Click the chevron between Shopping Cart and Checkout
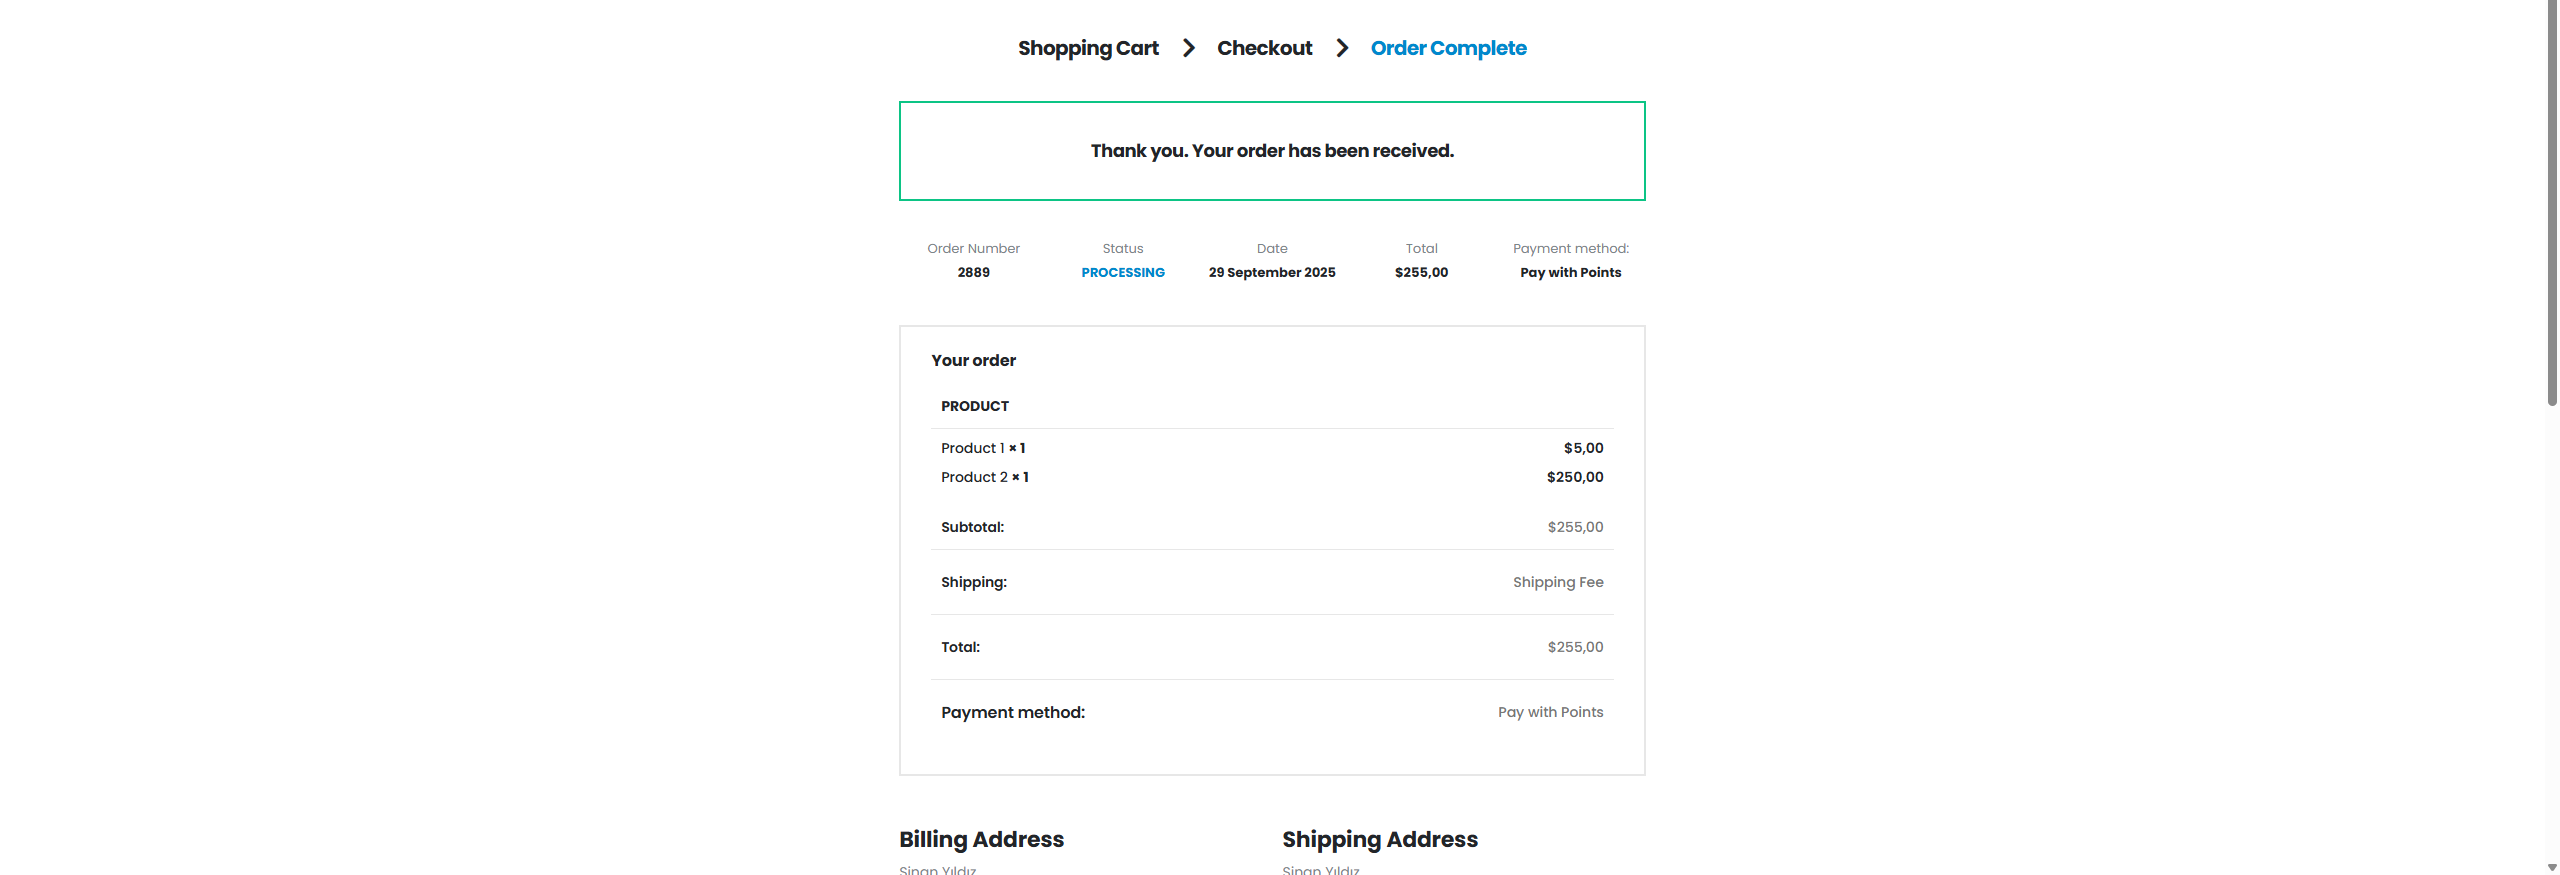Viewport: 2560px width, 875px height. point(1188,47)
